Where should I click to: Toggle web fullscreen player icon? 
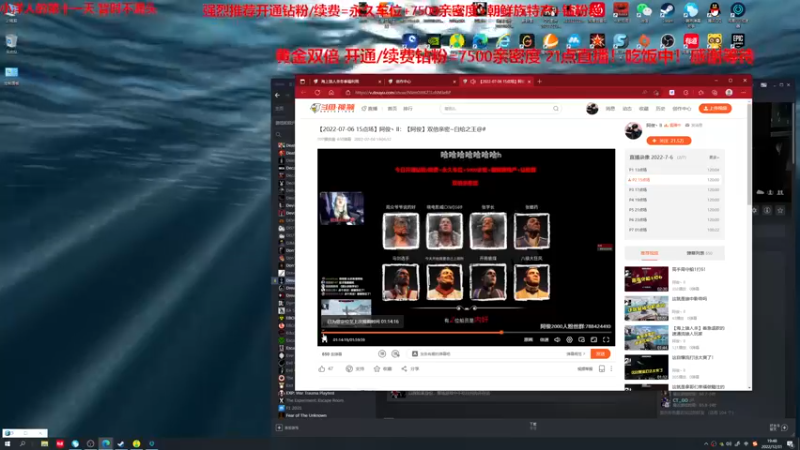tap(594, 340)
